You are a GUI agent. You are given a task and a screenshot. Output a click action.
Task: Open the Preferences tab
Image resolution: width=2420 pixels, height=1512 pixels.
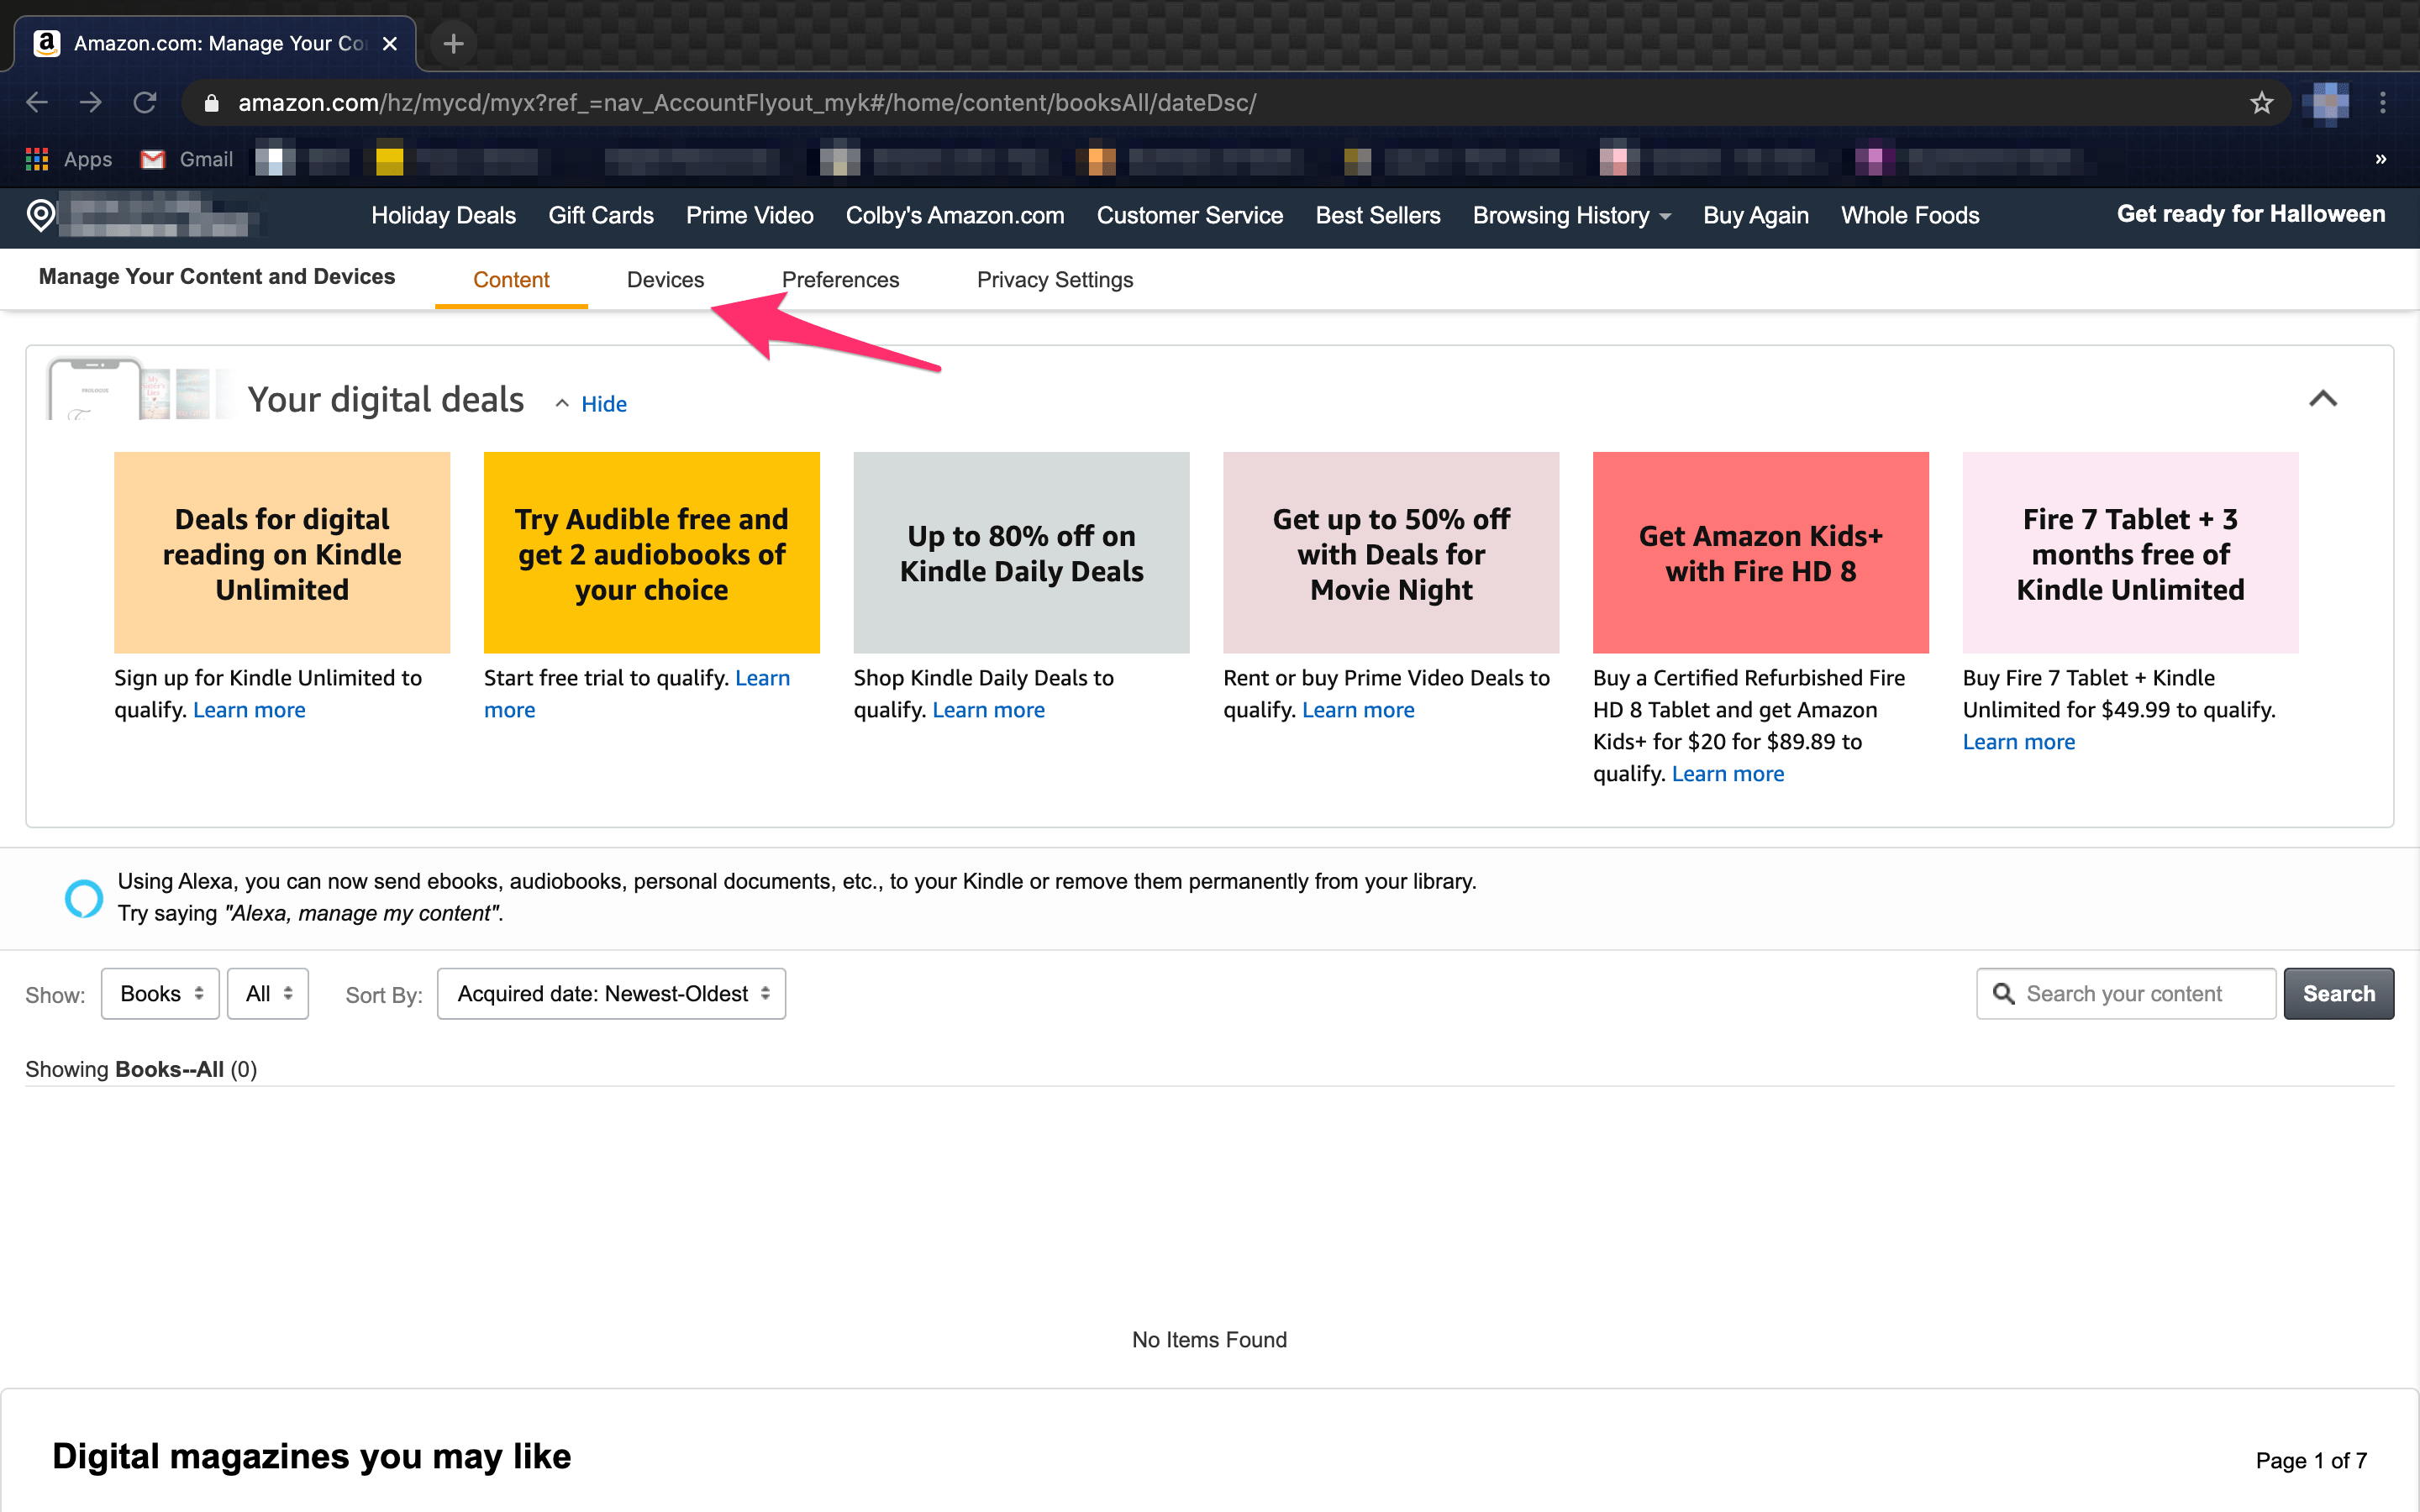click(x=840, y=280)
